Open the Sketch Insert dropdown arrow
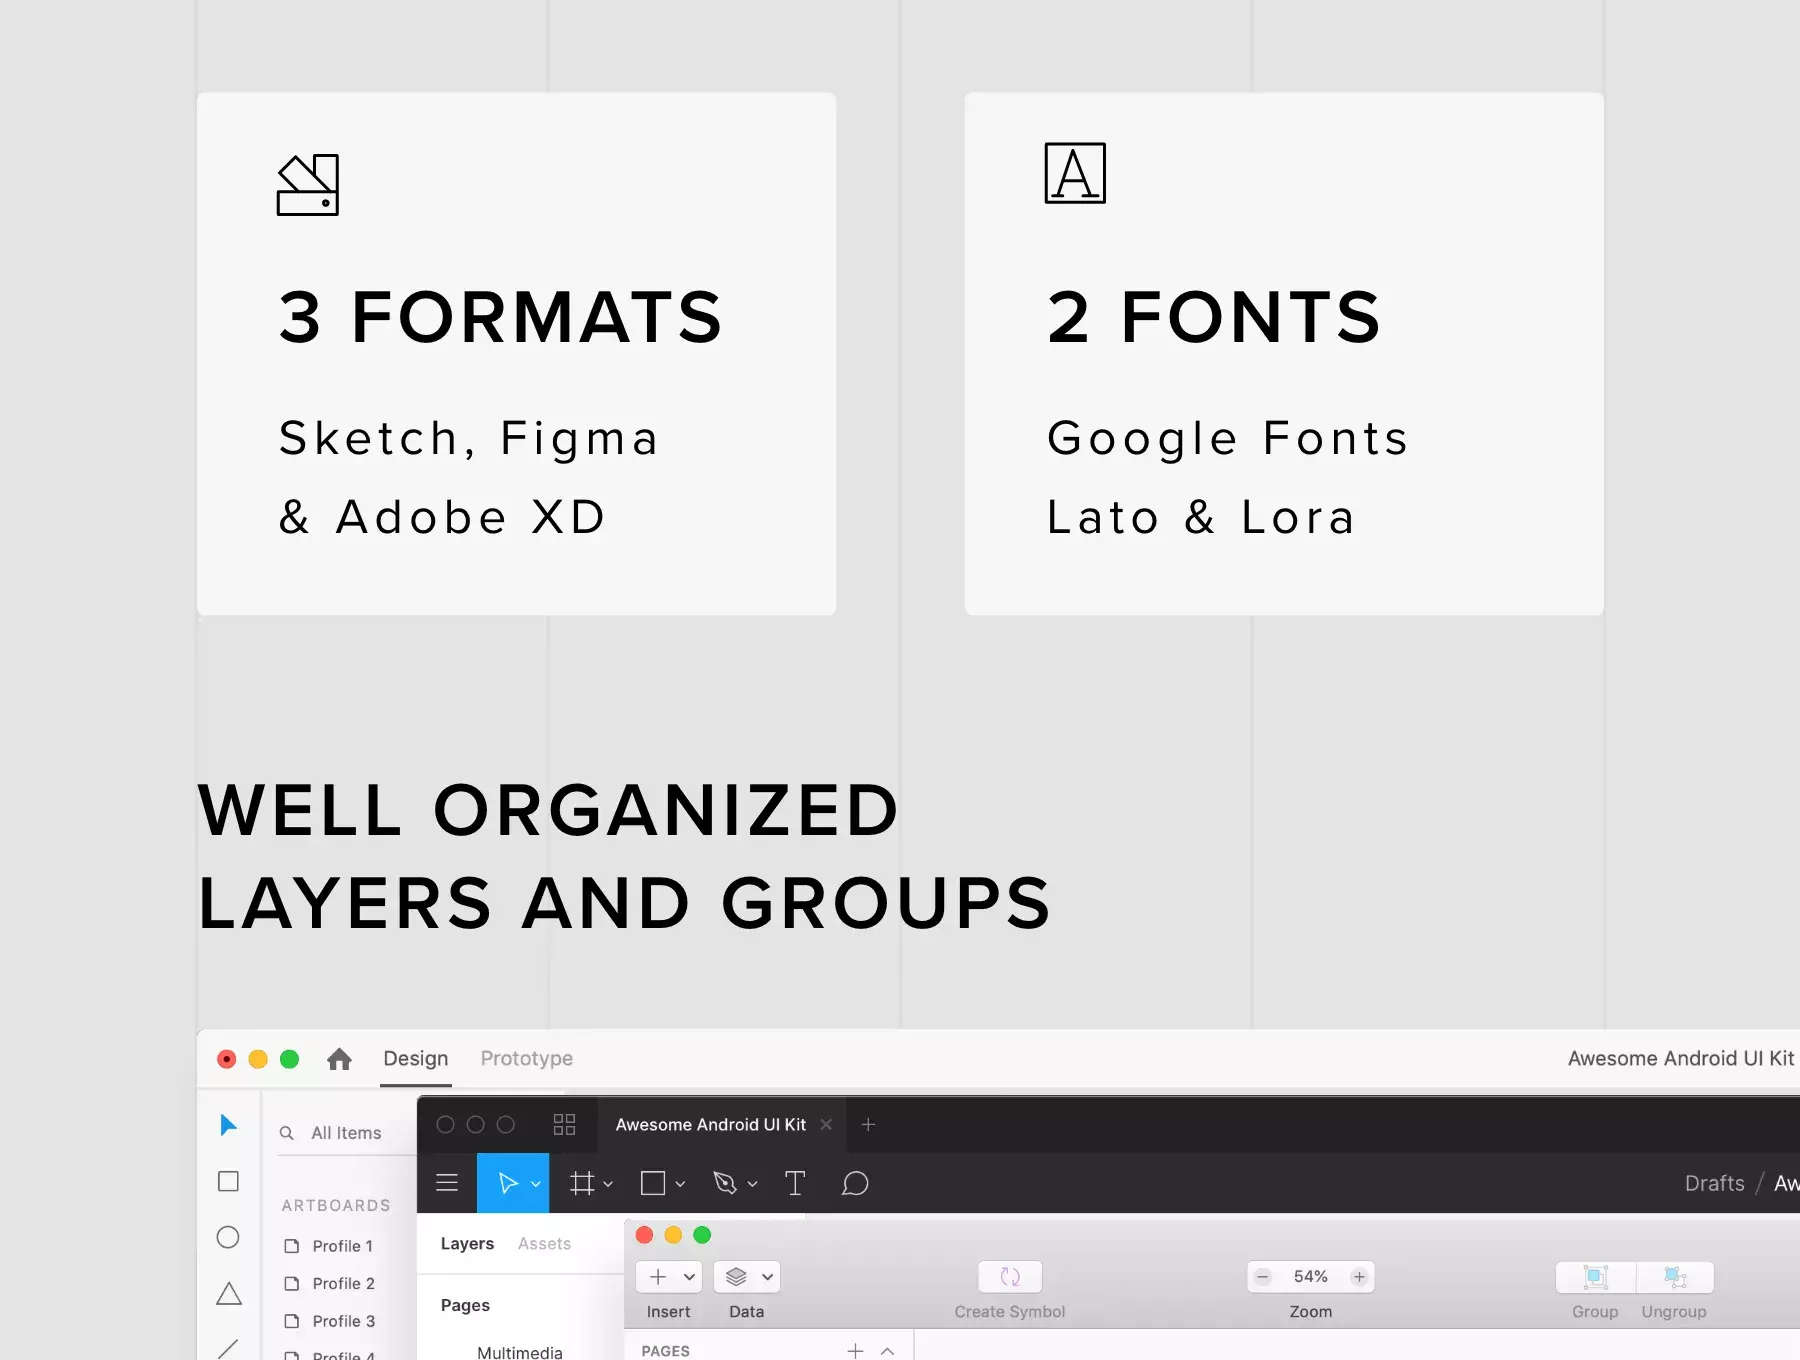1800x1360 pixels. pos(689,1277)
